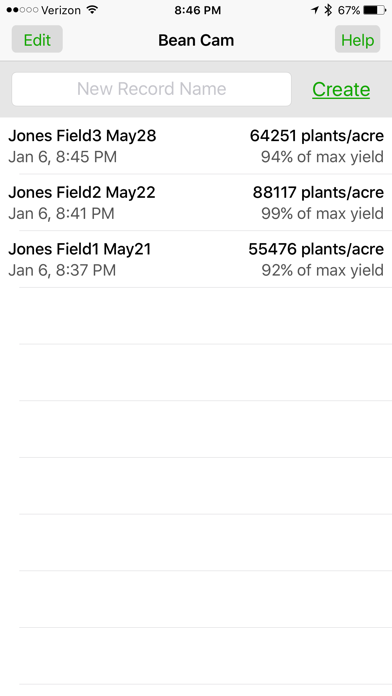The image size is (392, 696).
Task: Select the 88117 plants/acre value
Action: pos(318,192)
